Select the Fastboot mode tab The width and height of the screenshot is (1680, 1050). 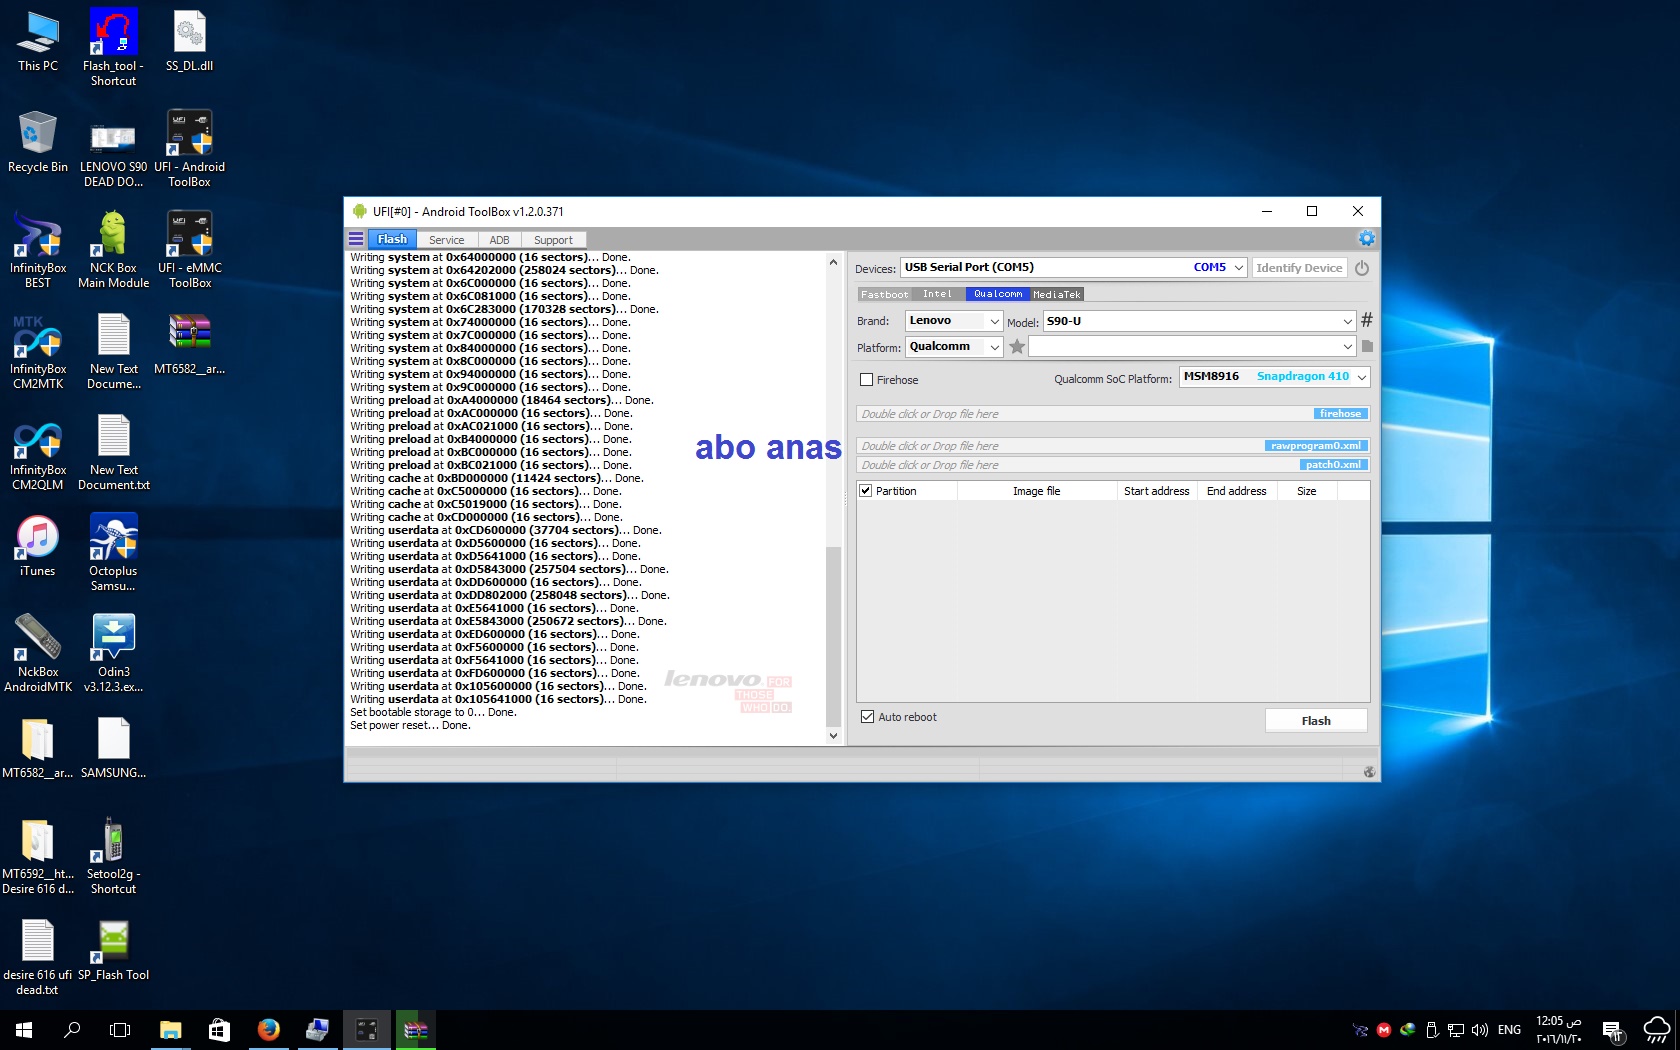(x=885, y=294)
